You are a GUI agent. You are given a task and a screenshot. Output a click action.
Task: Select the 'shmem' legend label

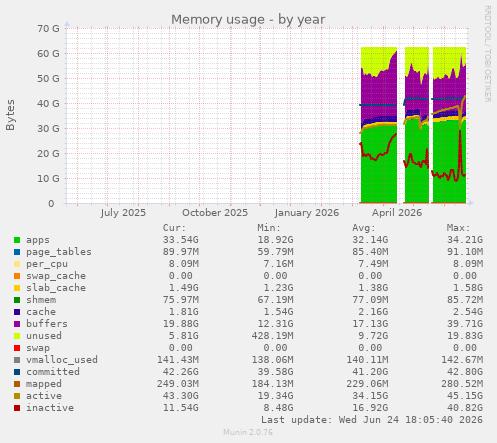(41, 300)
